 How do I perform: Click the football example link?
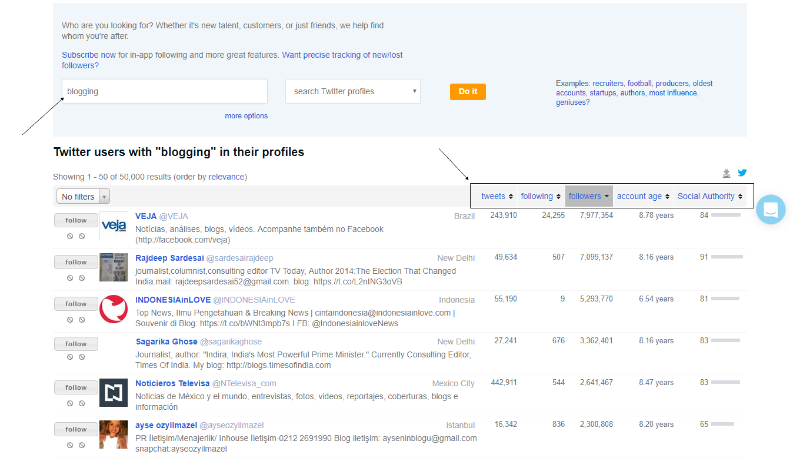[639, 83]
